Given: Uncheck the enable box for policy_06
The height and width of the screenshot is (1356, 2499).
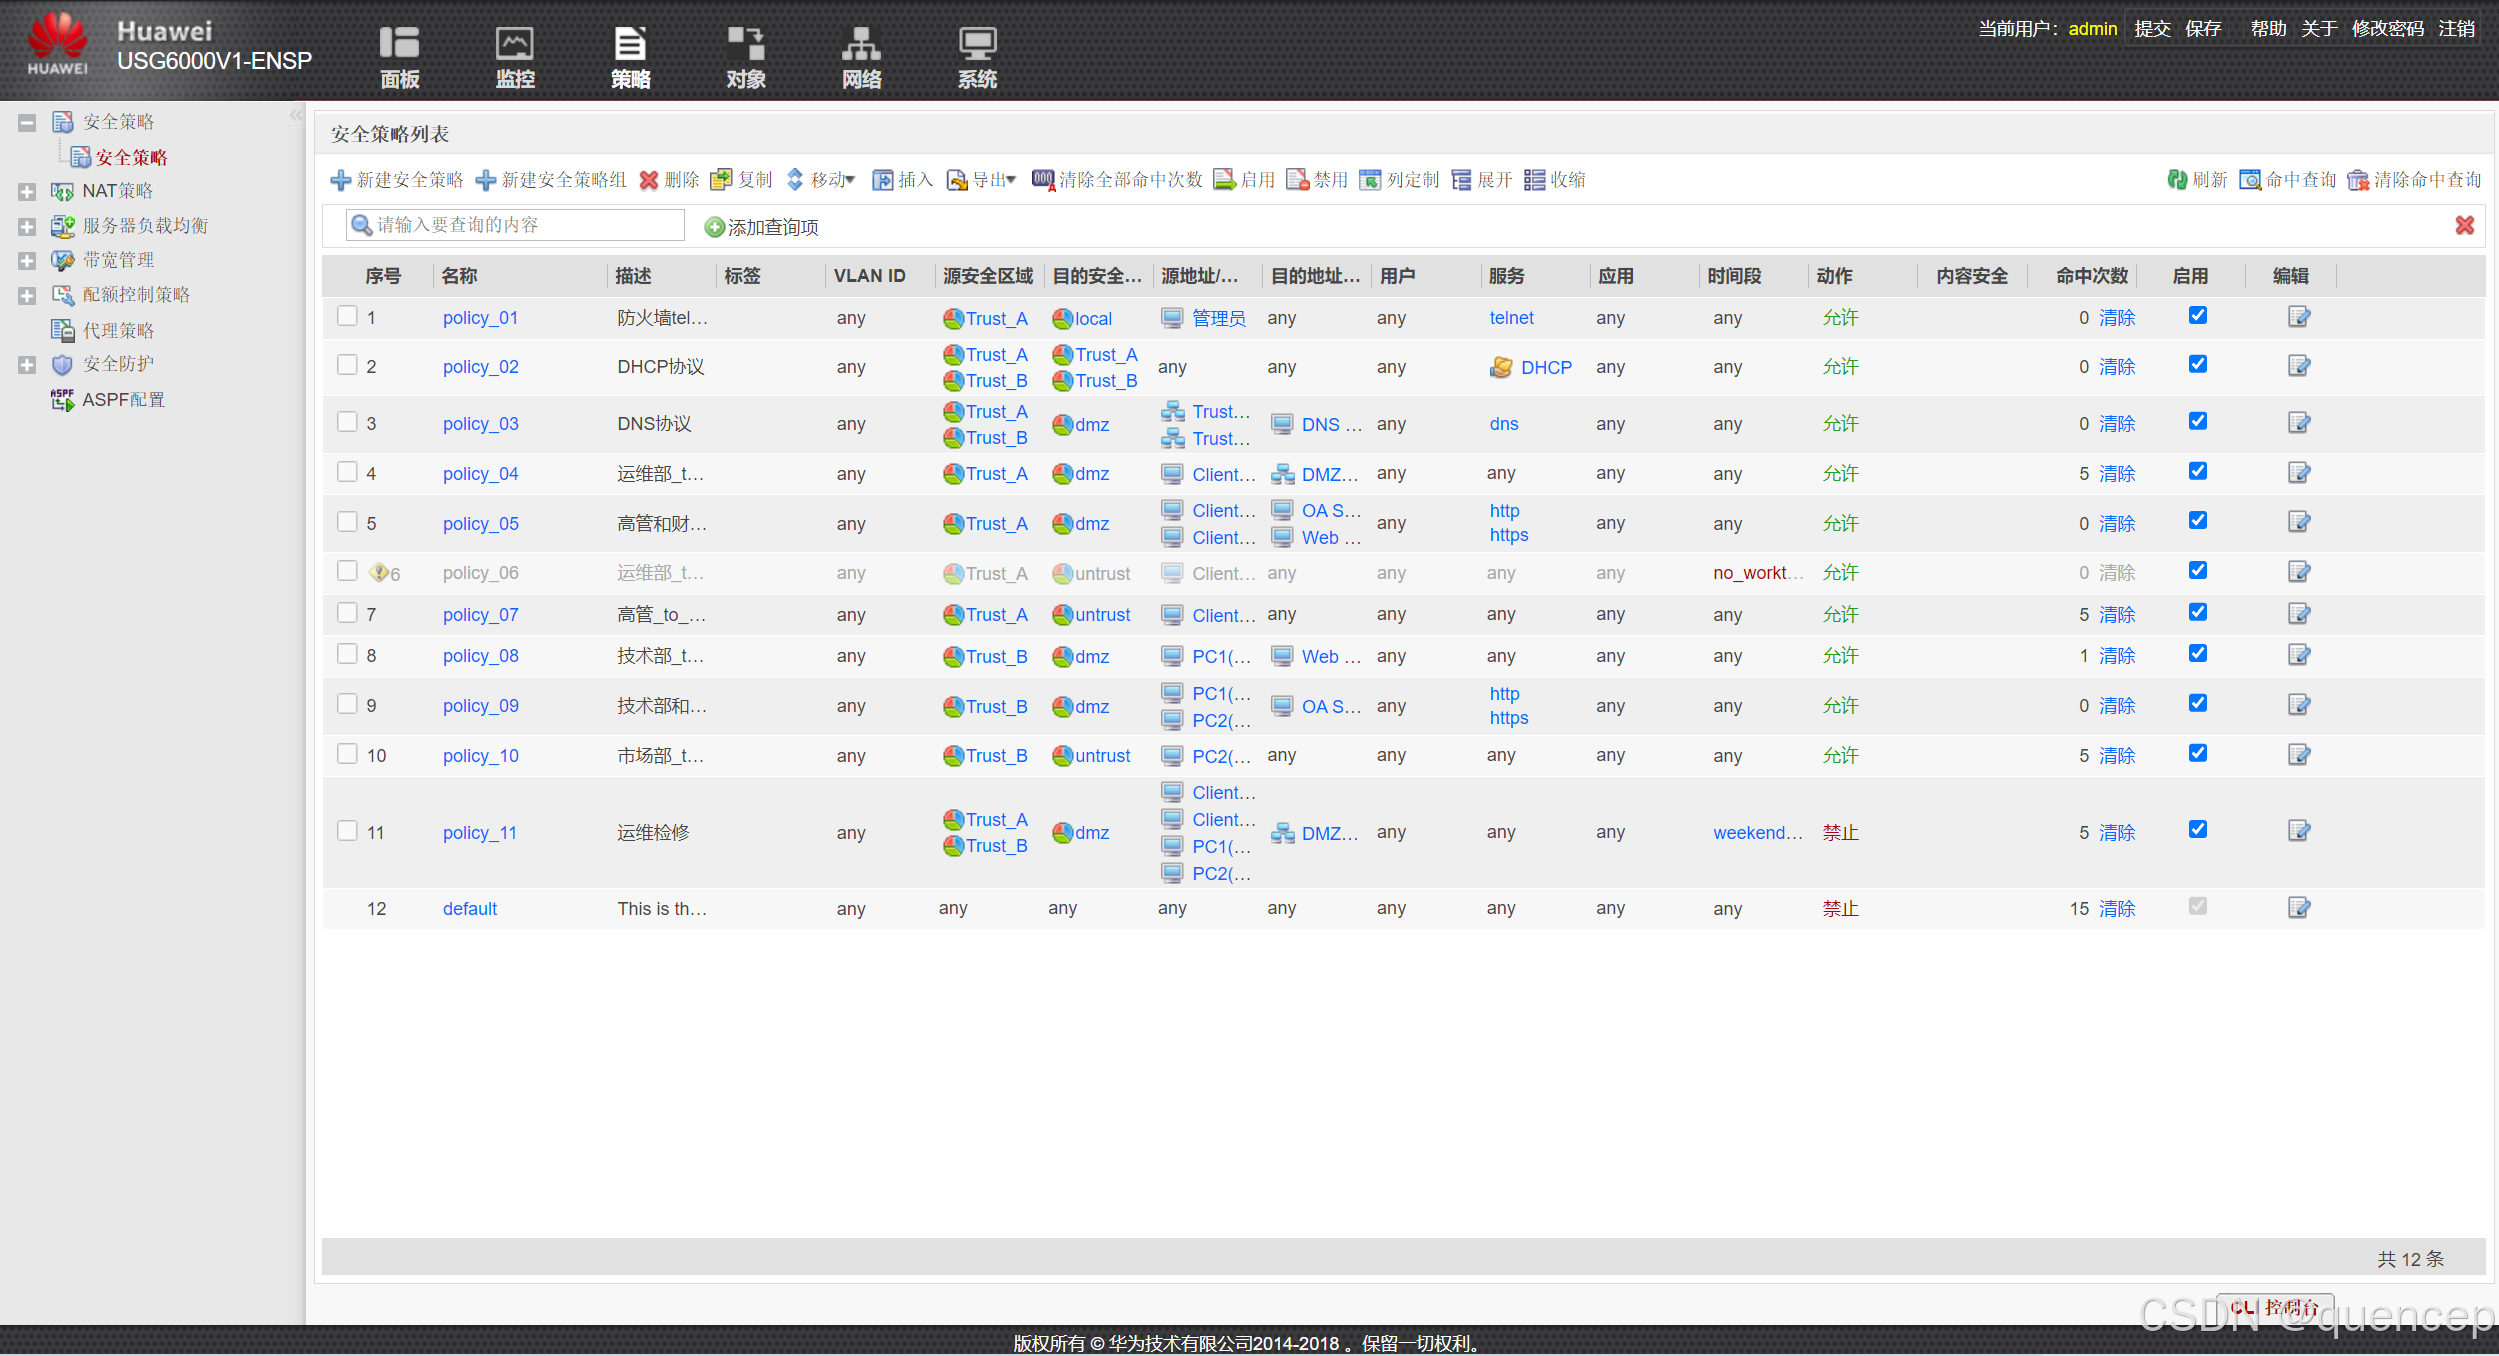Looking at the screenshot, I should pyautogui.click(x=2197, y=571).
